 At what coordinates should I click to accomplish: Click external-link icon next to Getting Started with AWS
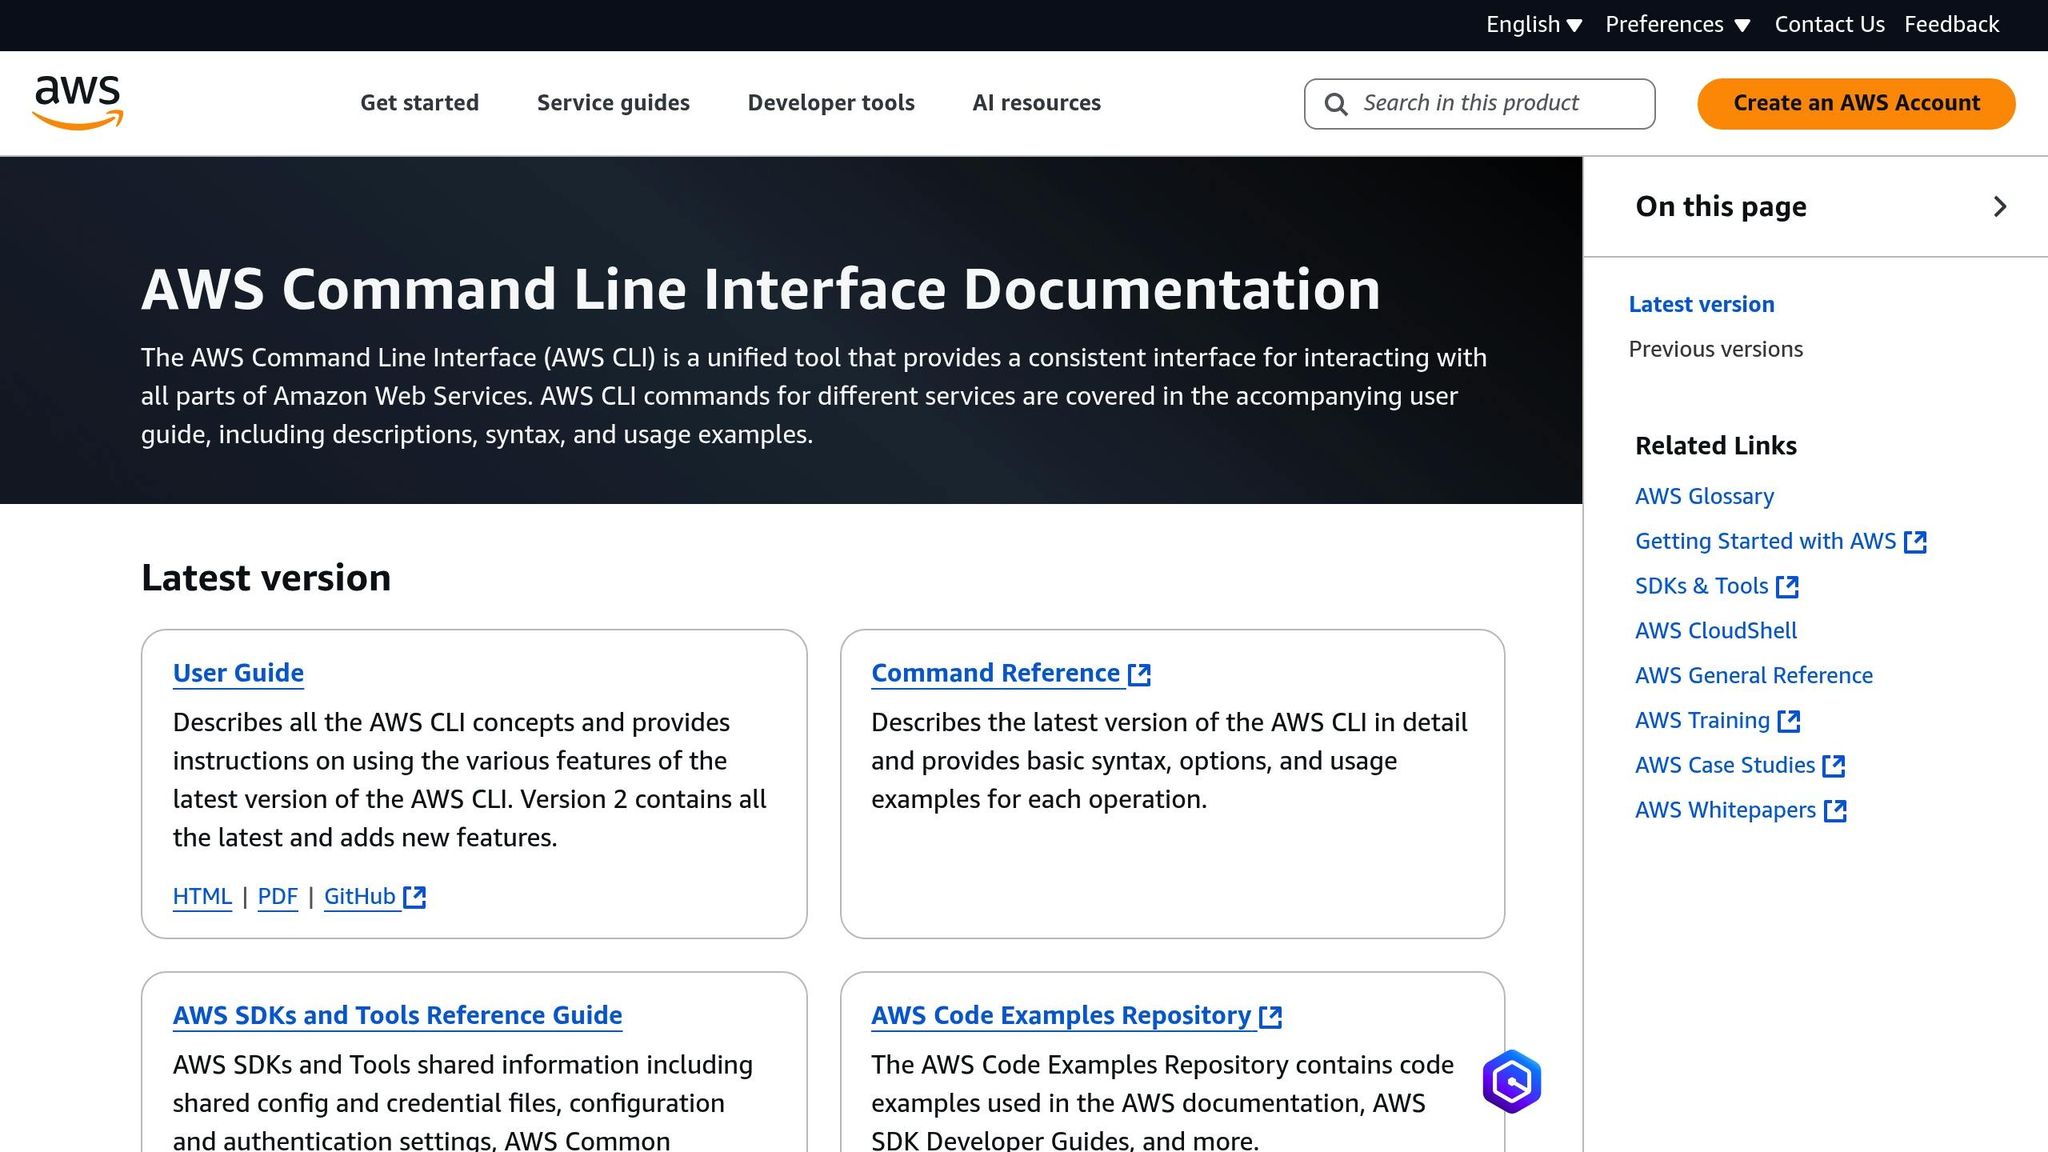click(1915, 542)
